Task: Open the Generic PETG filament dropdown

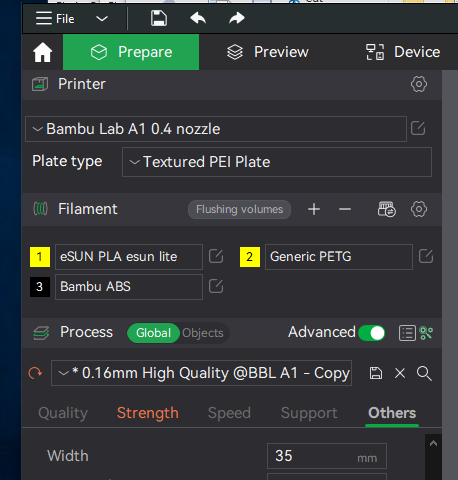Action: coord(339,257)
